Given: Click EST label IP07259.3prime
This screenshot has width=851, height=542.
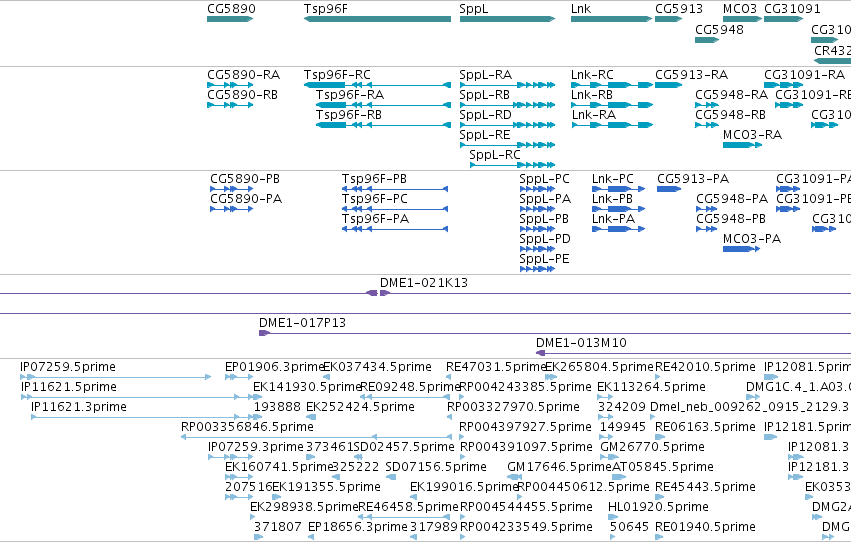Looking at the screenshot, I should tap(256, 447).
